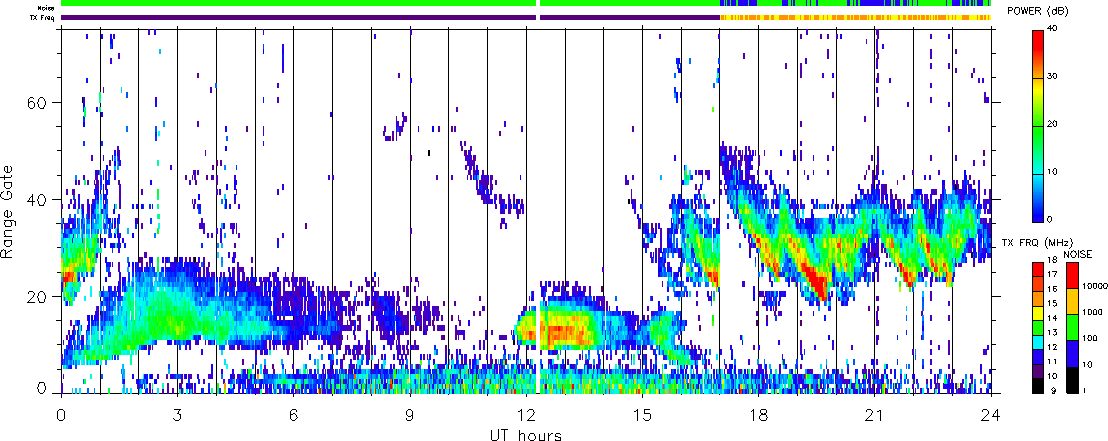
Task: Pick the blue swatch in NOISE legend
Action: (1073, 354)
